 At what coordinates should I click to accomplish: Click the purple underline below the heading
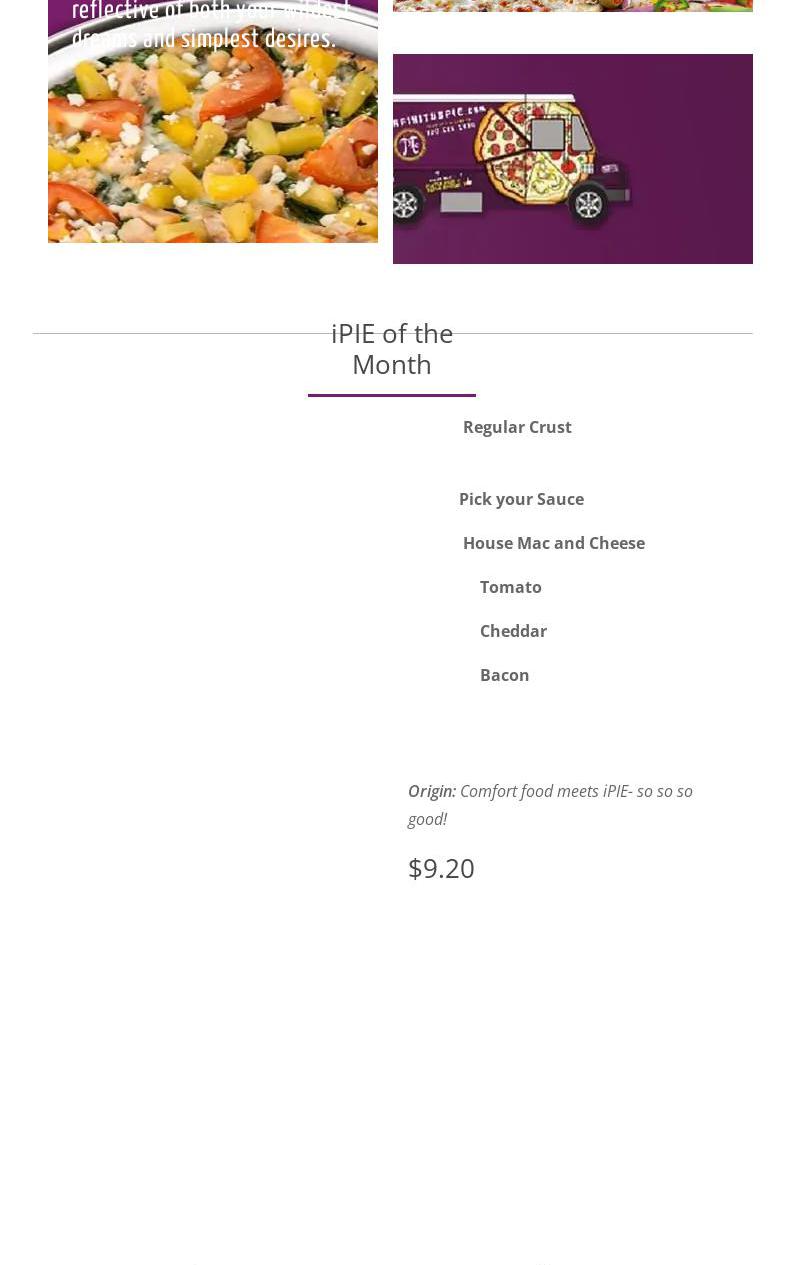pos(392,395)
